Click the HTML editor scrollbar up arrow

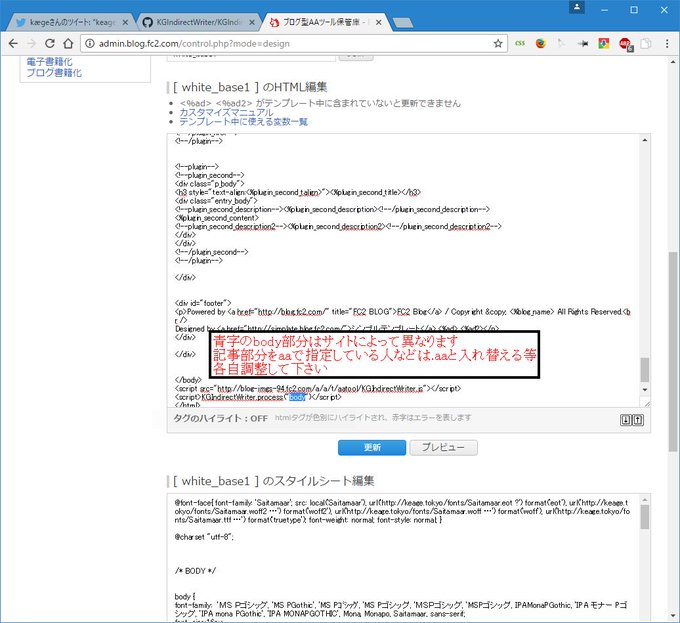click(645, 140)
